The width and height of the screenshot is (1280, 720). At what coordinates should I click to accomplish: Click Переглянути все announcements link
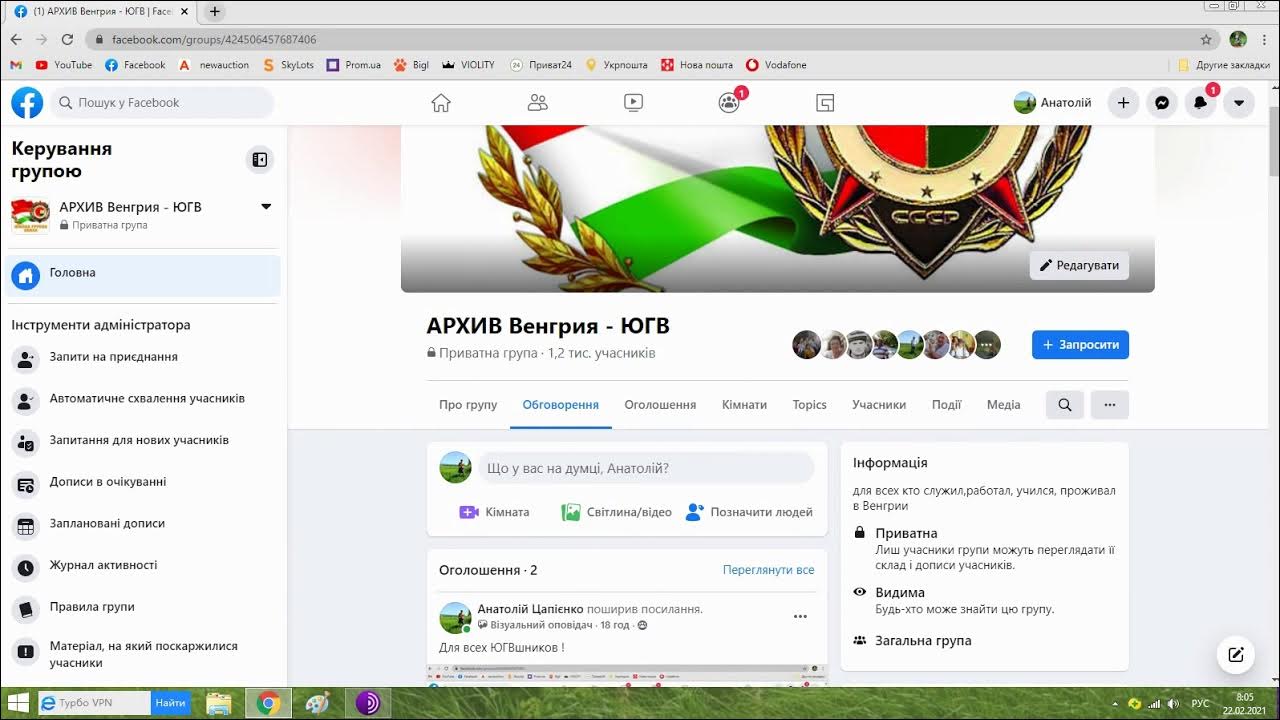coord(768,570)
